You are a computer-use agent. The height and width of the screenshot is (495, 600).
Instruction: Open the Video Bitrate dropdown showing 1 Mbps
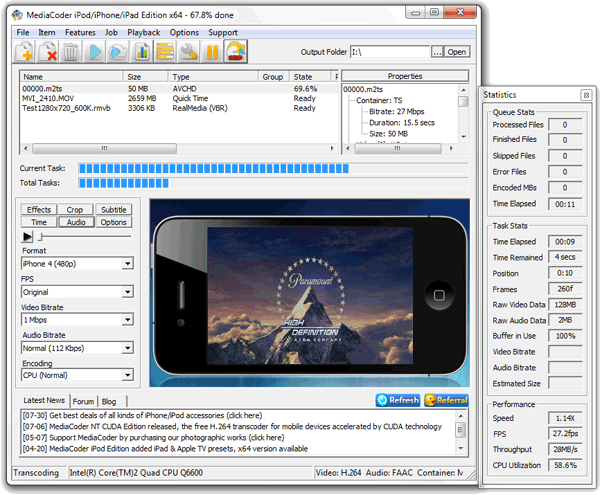pos(77,320)
